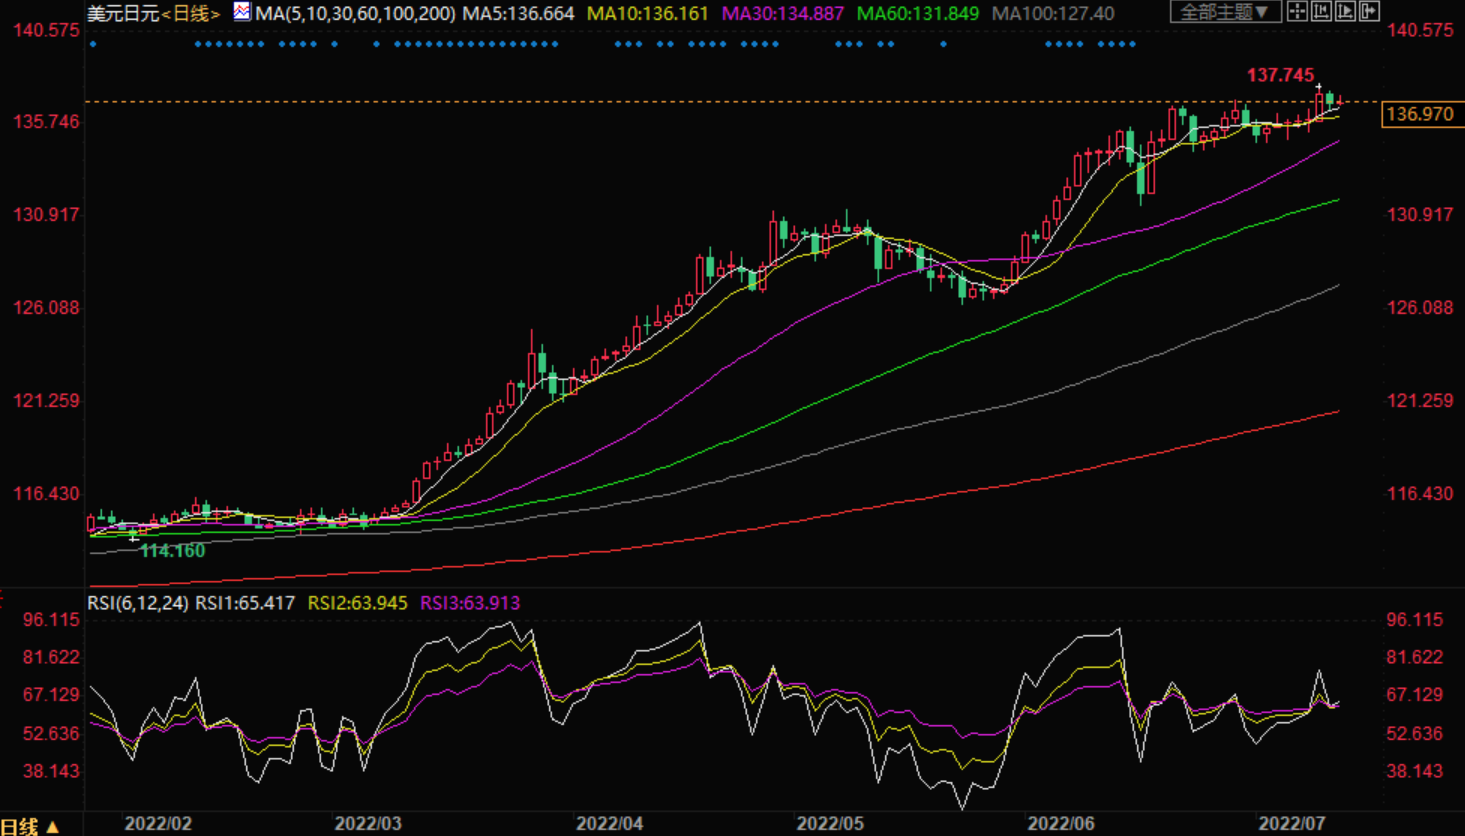Click the export arrow icon at top right
Screen dimensions: 1465x836
[1369, 12]
